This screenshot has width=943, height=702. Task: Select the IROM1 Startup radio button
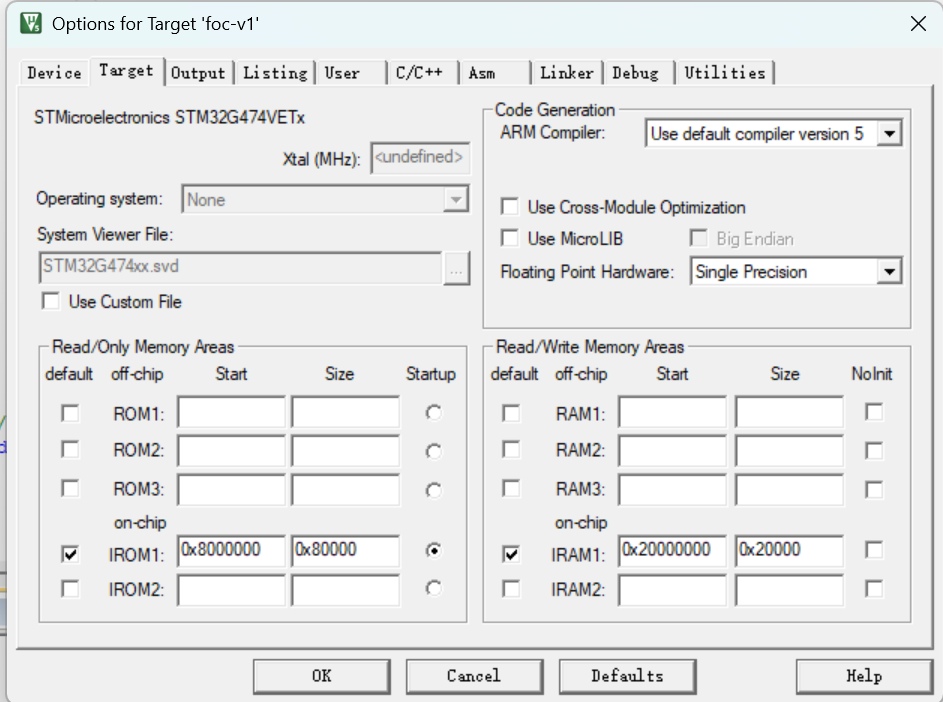tap(433, 550)
